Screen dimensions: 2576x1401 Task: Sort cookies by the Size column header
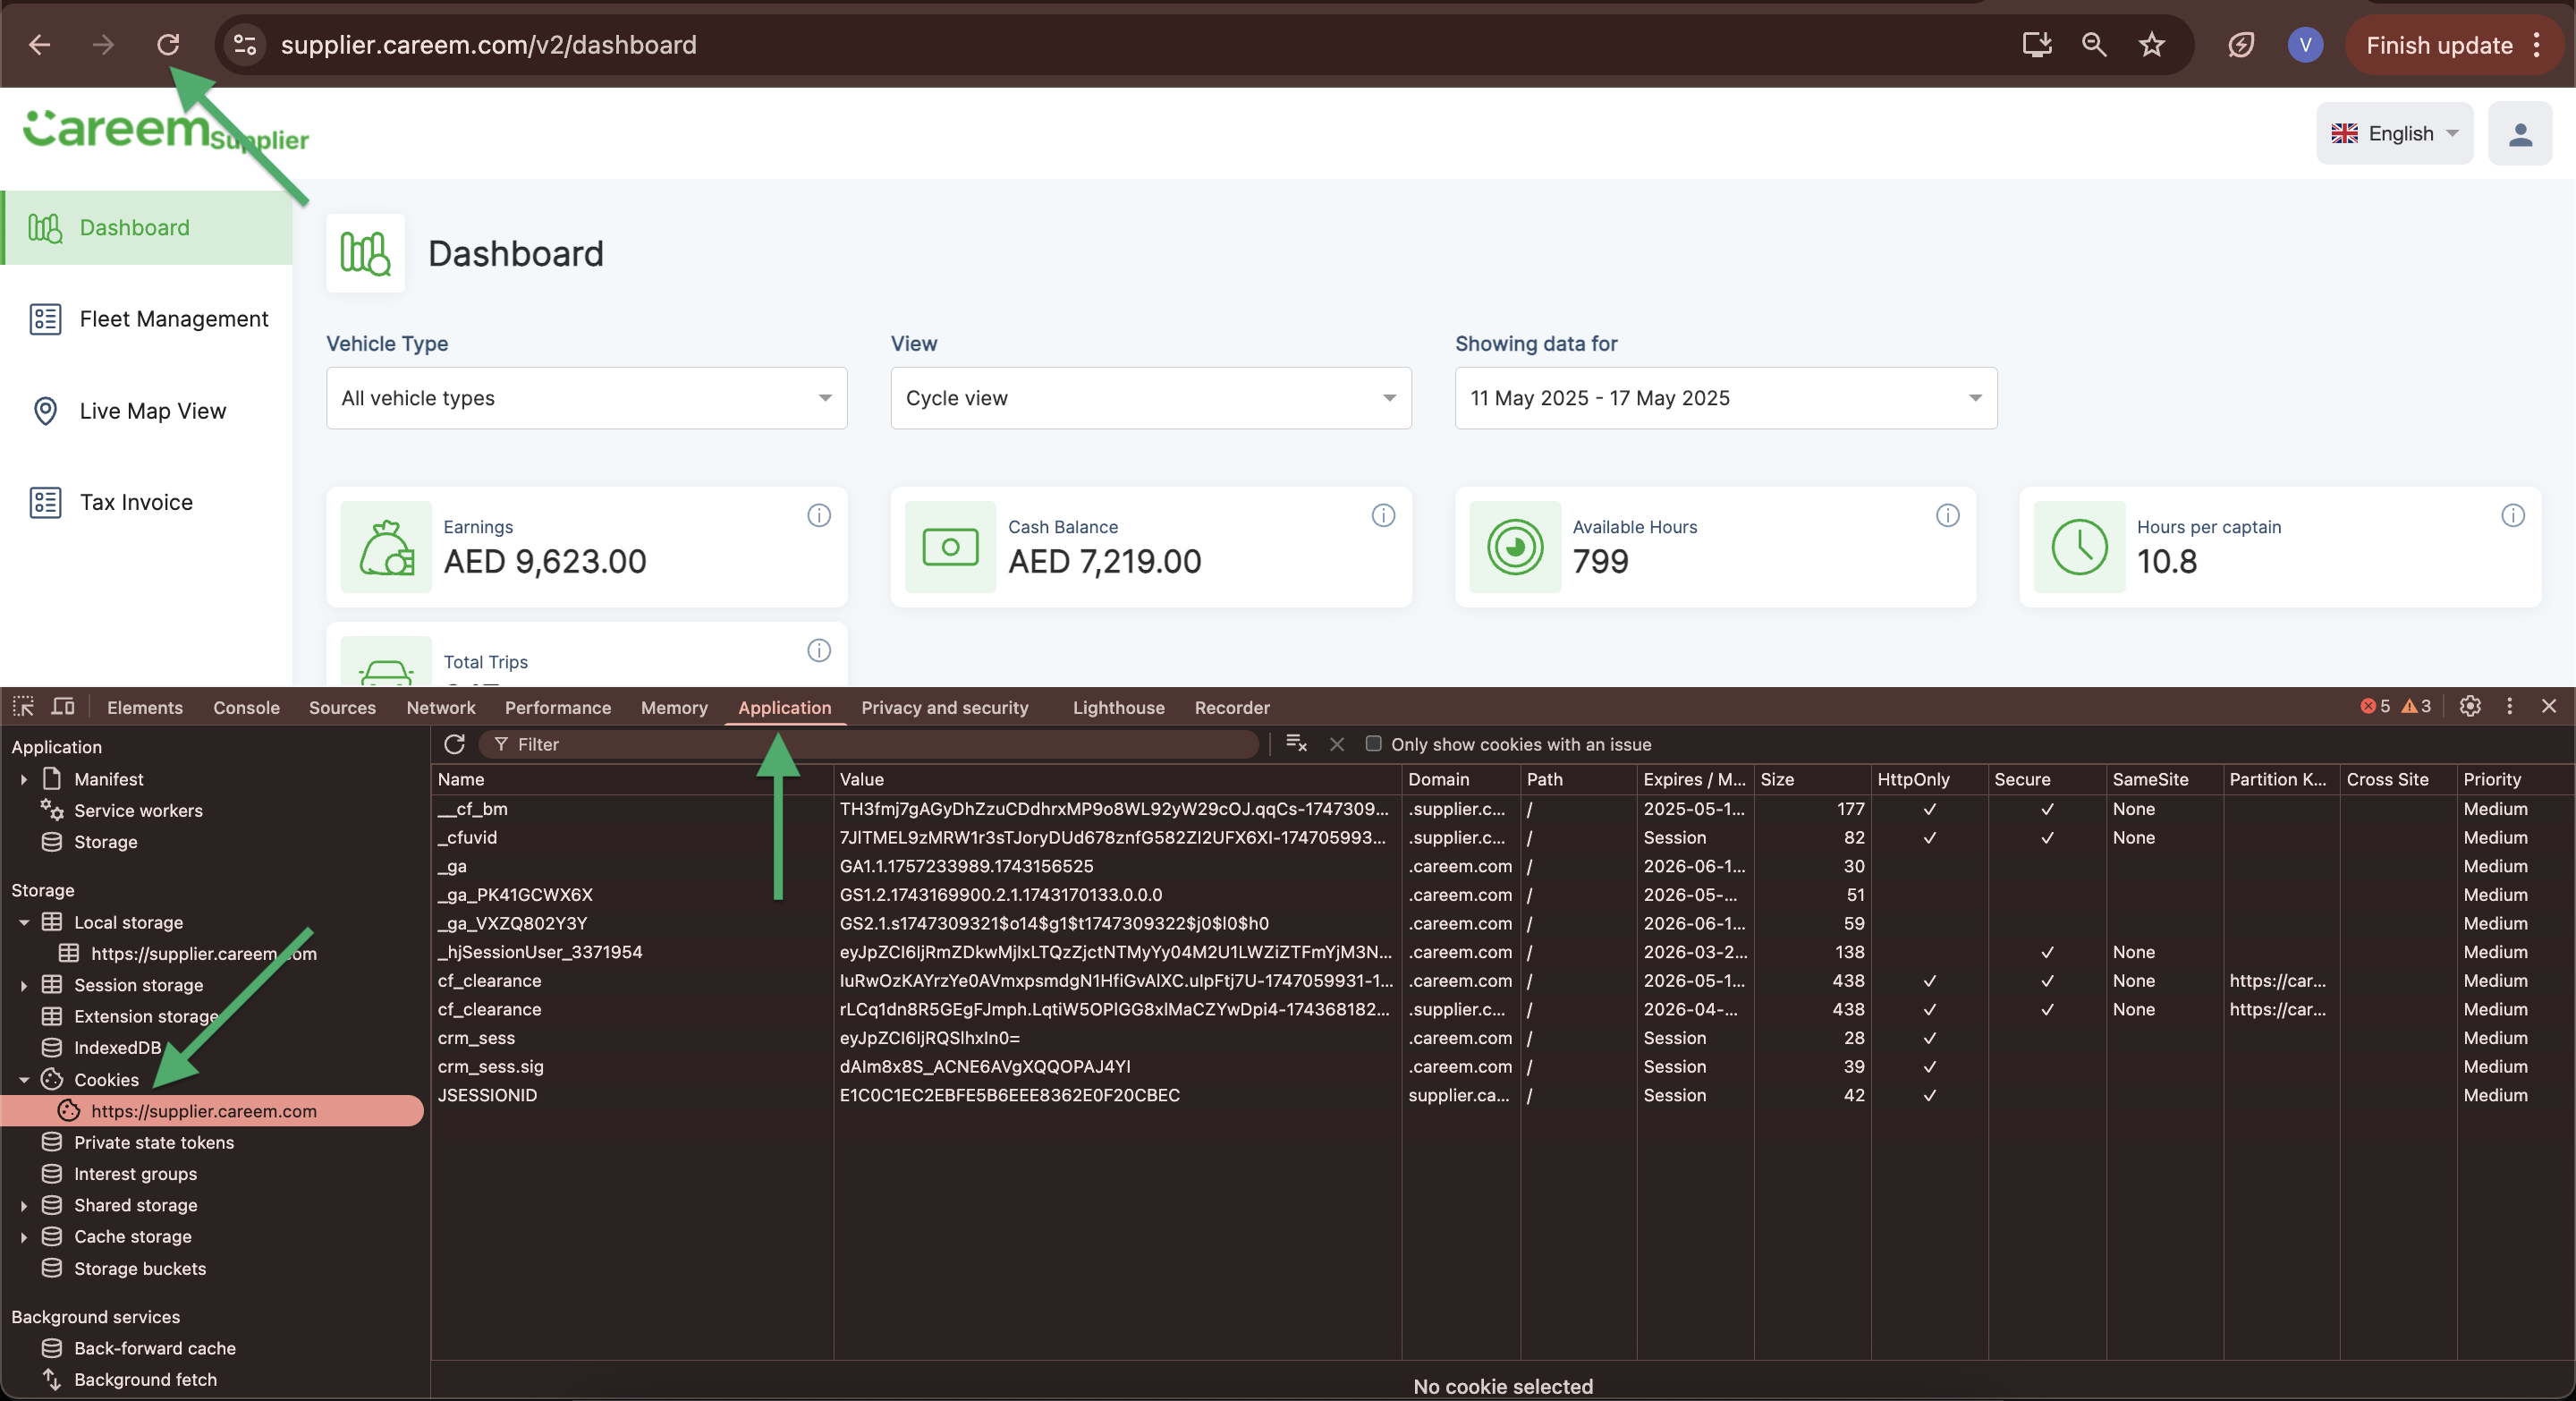(x=1811, y=779)
